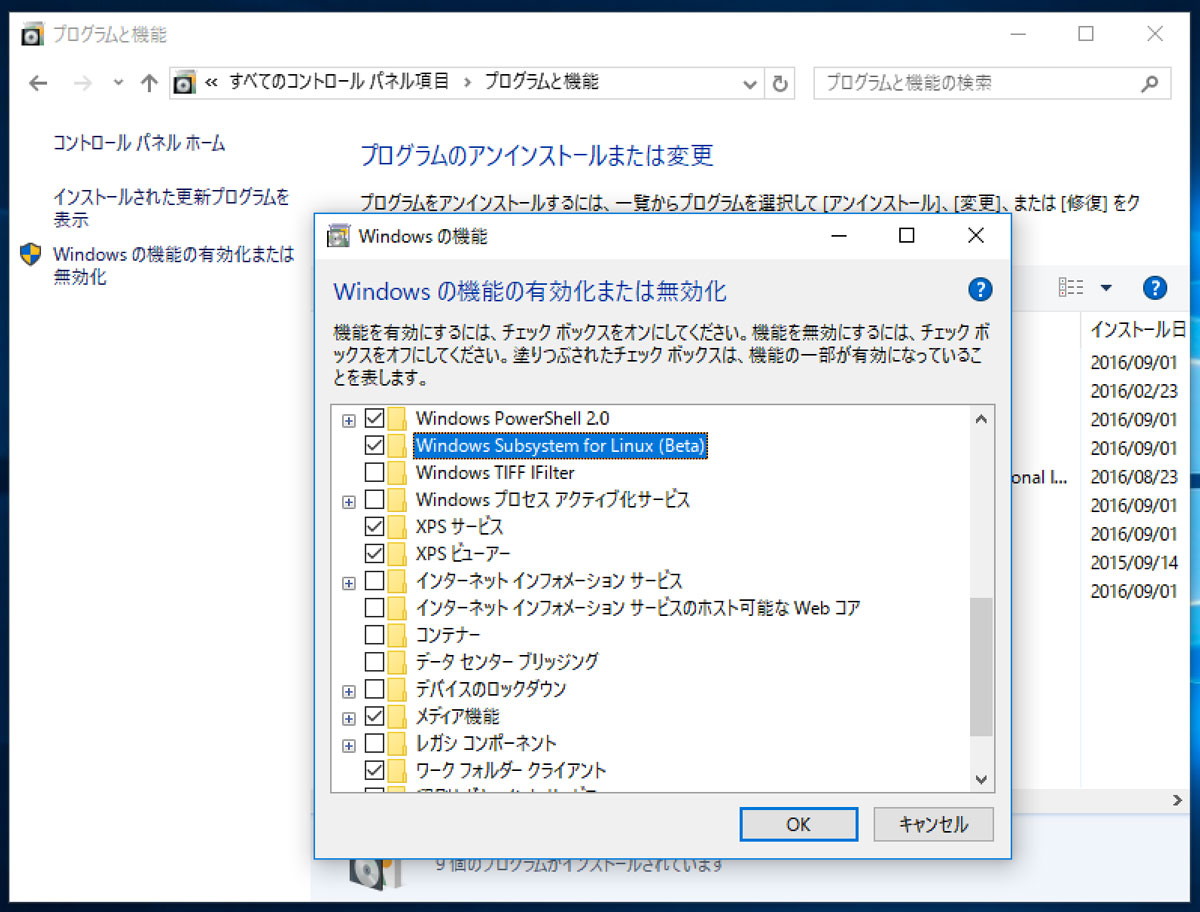The image size is (1200, 912).
Task: Uncheck メディア機能 checkbox
Action: (375, 716)
